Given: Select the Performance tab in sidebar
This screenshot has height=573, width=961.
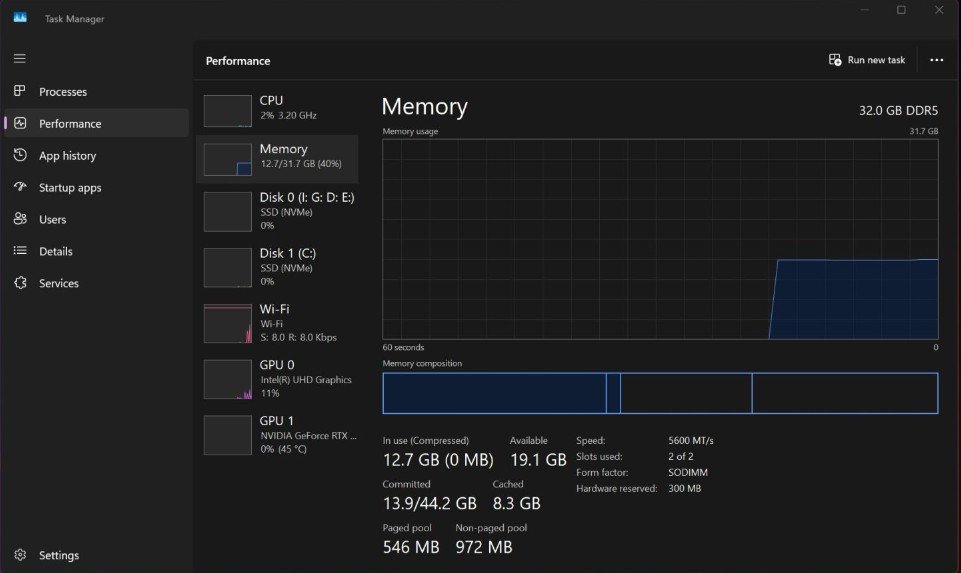Looking at the screenshot, I should click(97, 123).
